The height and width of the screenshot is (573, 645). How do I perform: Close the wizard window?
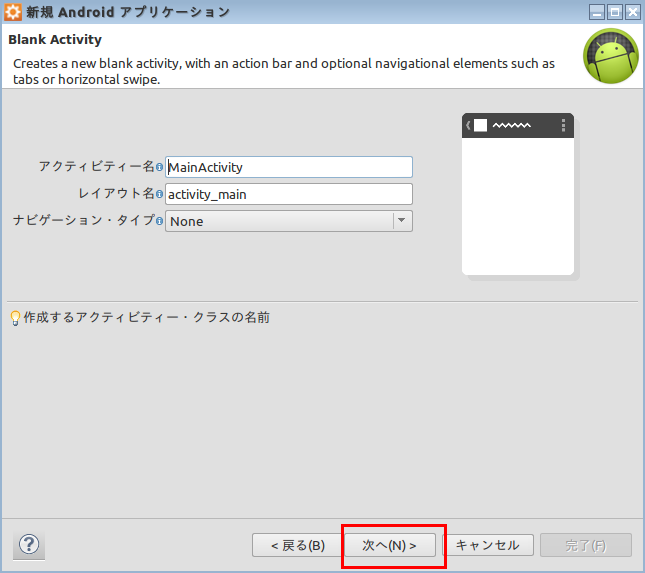coord(633,12)
